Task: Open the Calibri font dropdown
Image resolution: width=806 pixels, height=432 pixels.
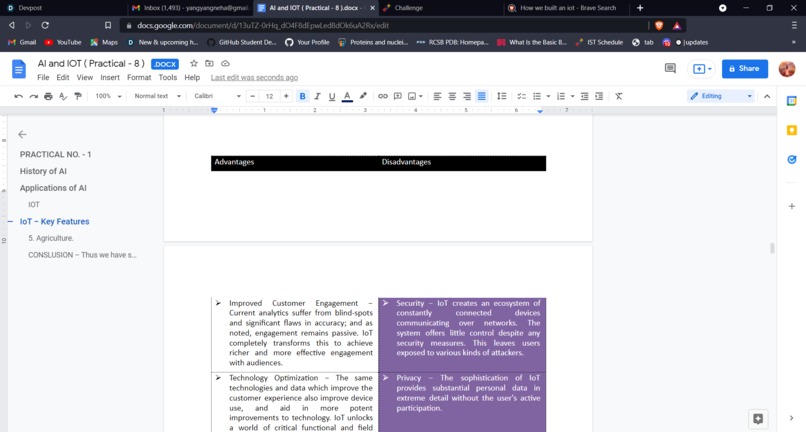Action: click(217, 96)
